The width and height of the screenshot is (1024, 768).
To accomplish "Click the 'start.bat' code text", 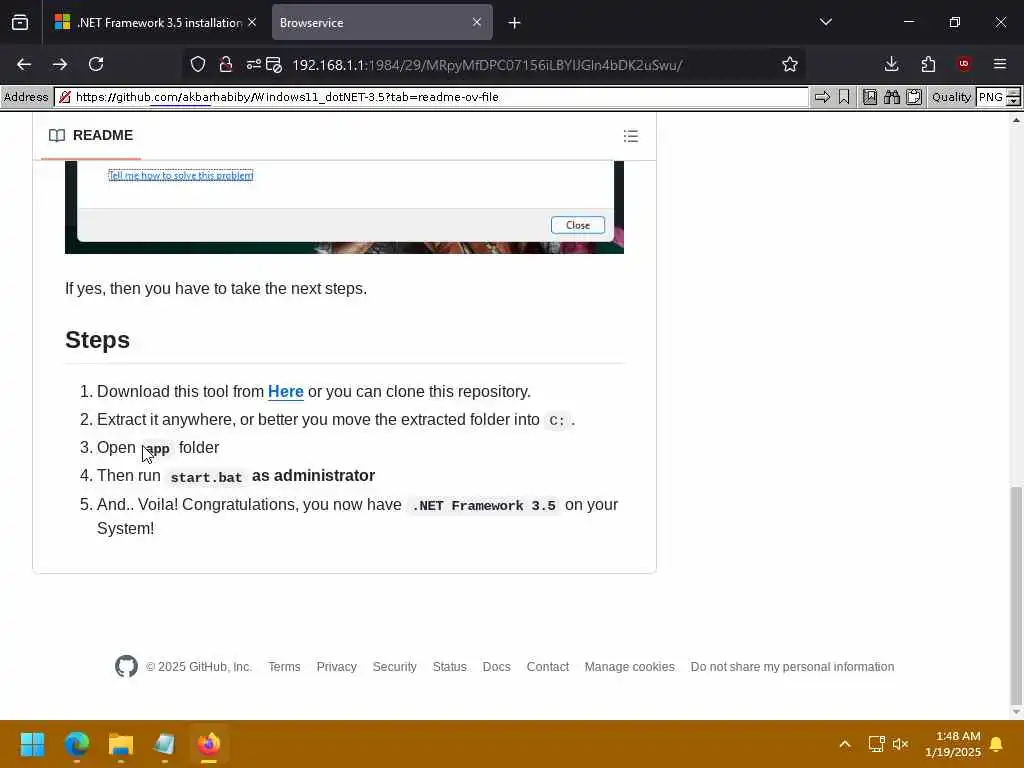I will [206, 477].
